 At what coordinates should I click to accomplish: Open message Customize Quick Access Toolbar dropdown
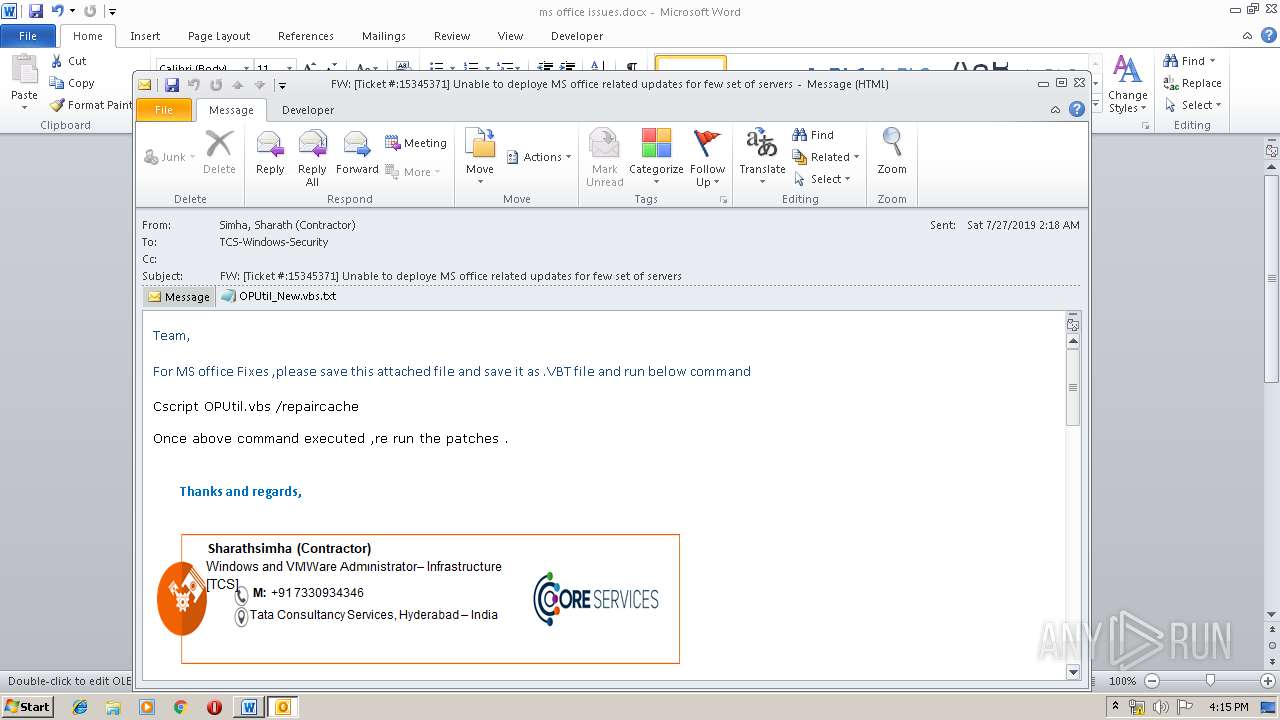pos(283,85)
